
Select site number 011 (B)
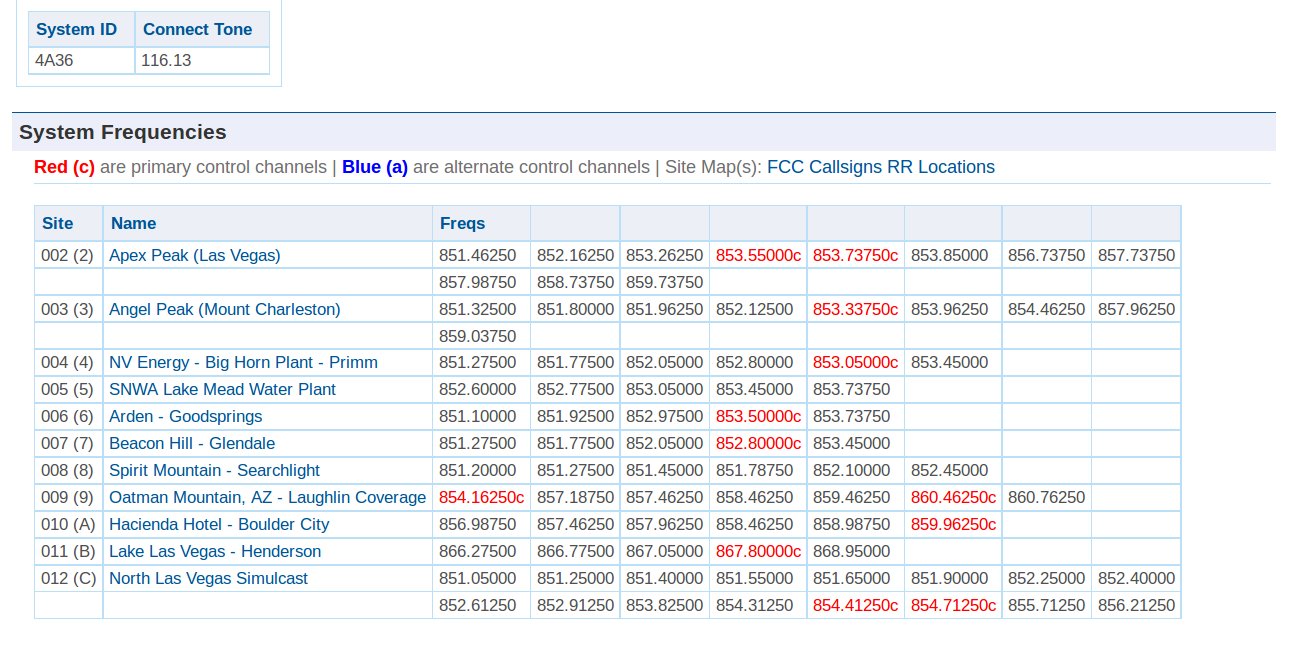pyautogui.click(x=67, y=551)
